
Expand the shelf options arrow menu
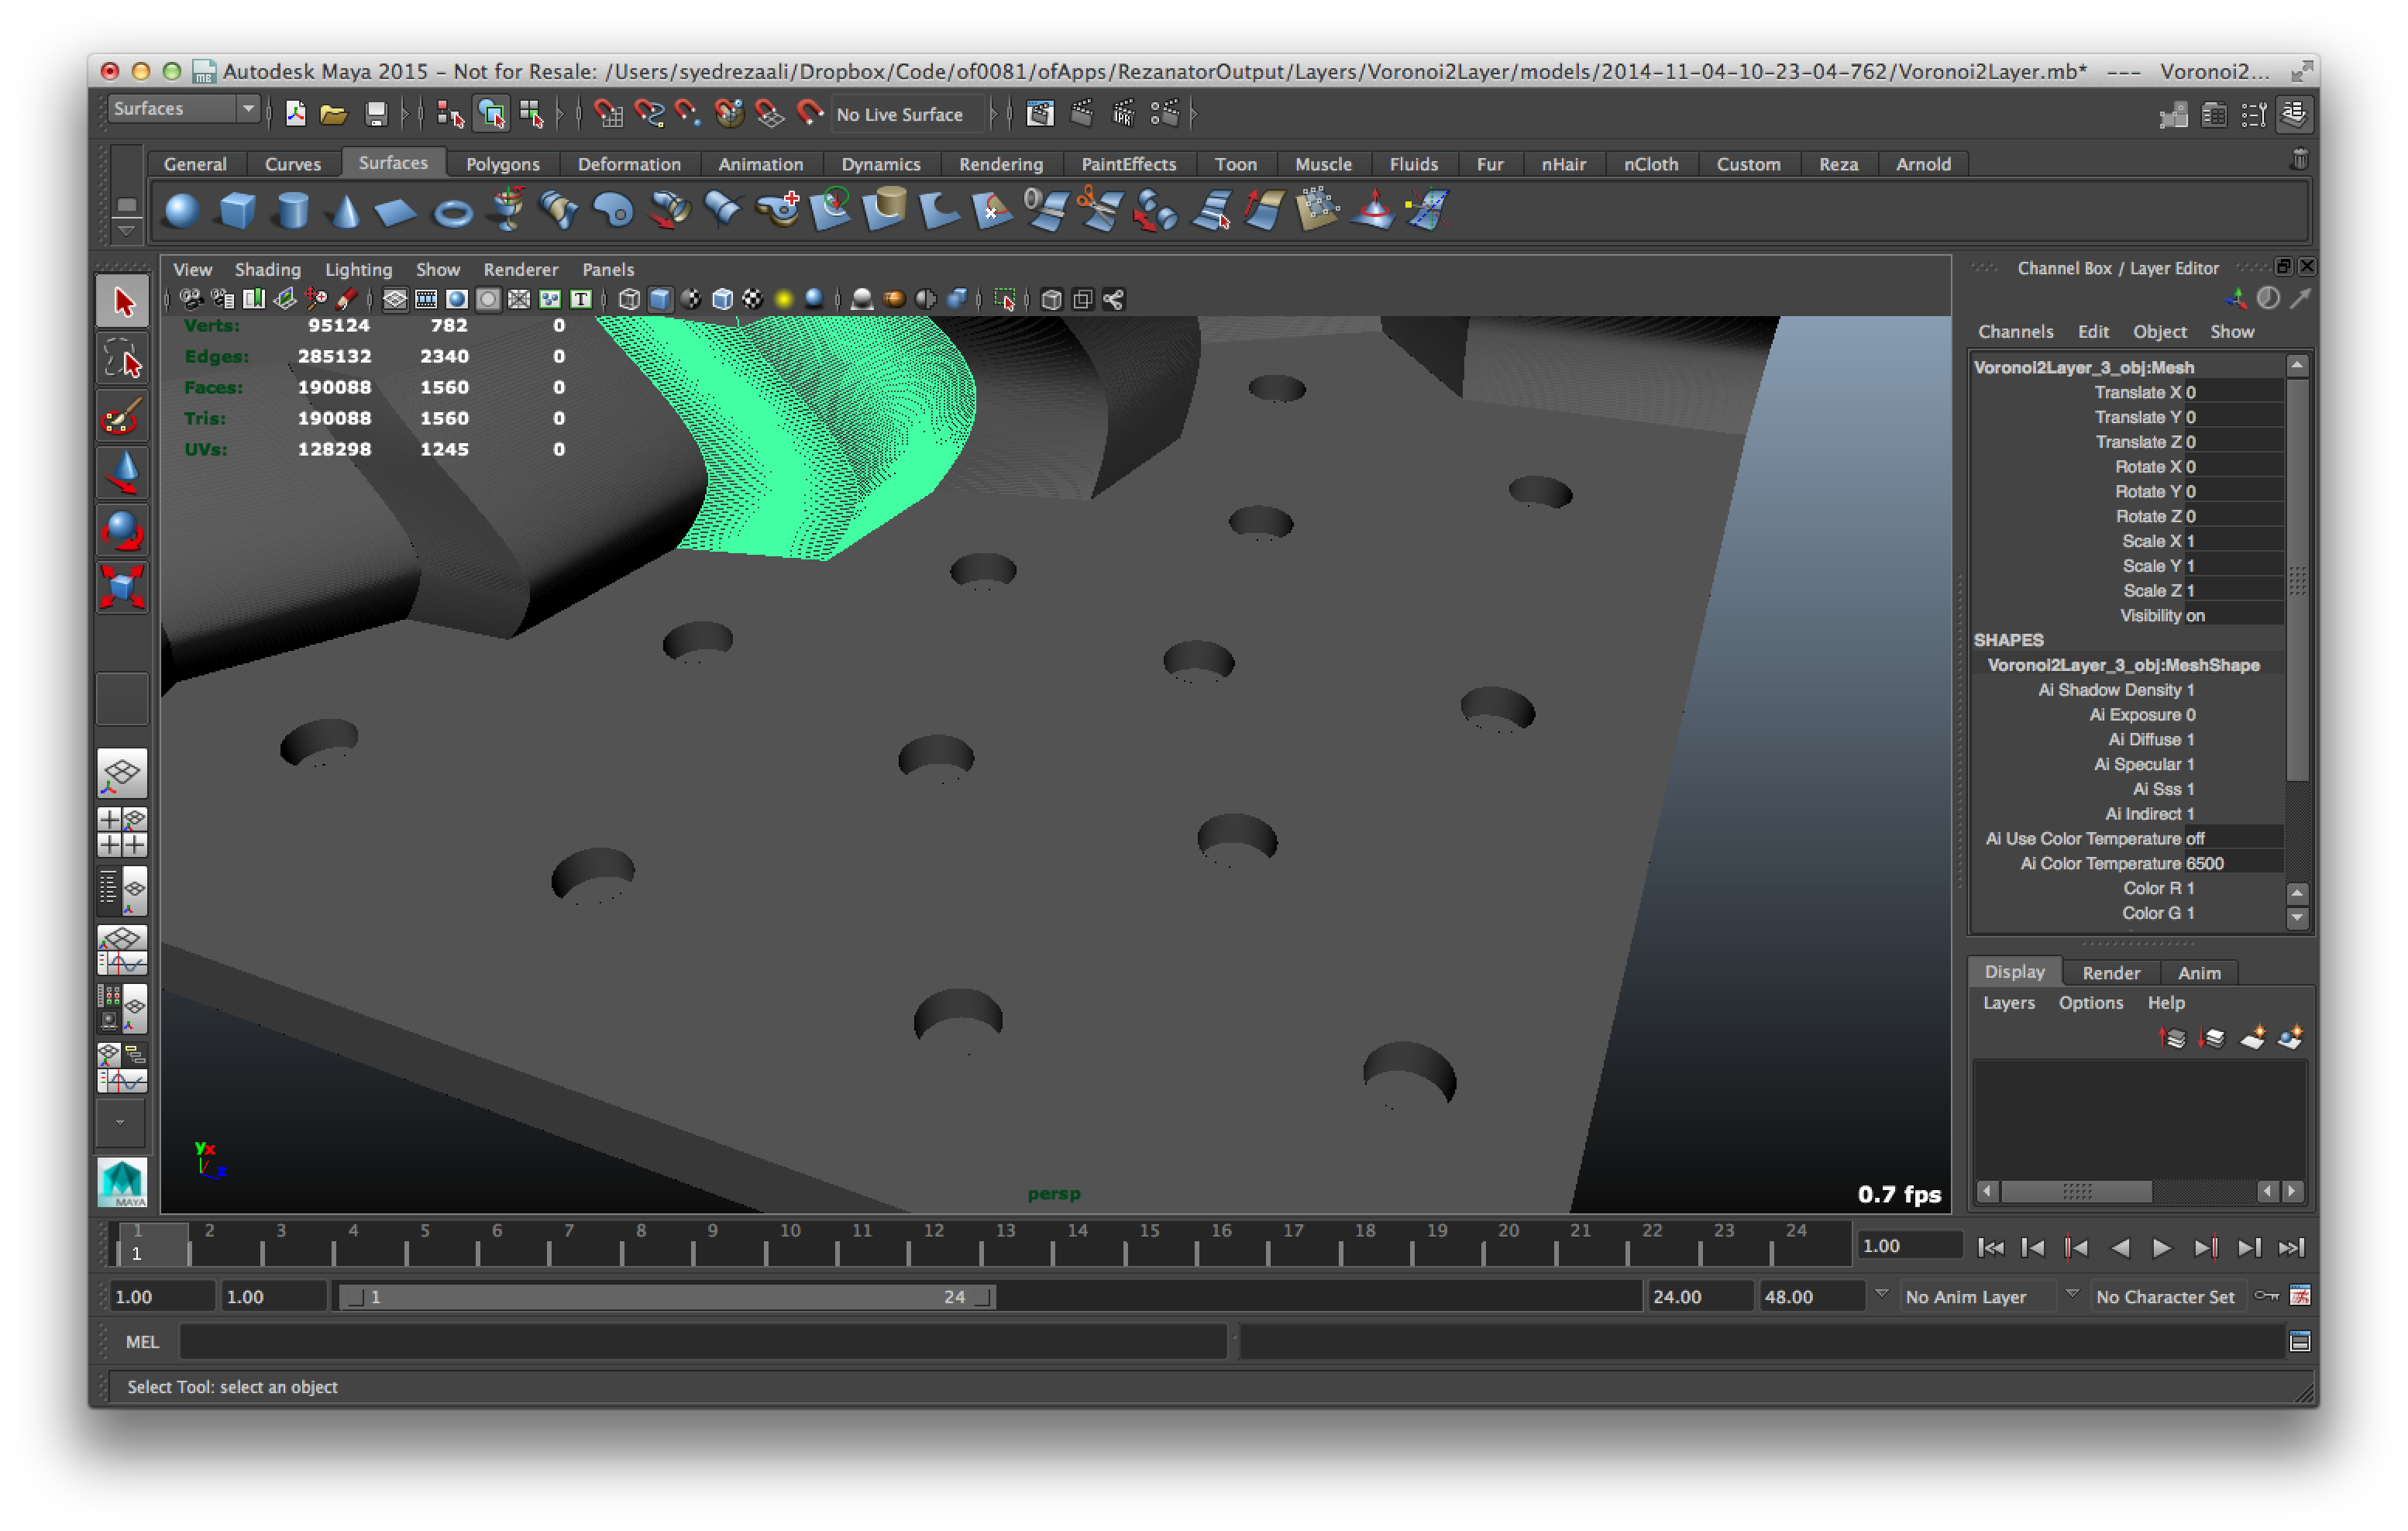point(126,232)
